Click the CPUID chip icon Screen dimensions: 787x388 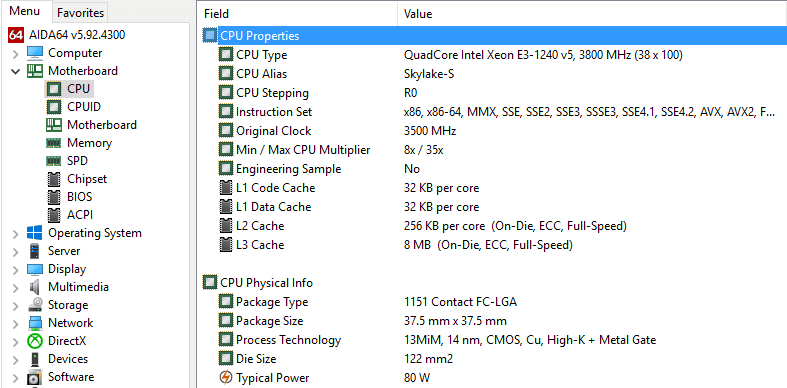[54, 107]
